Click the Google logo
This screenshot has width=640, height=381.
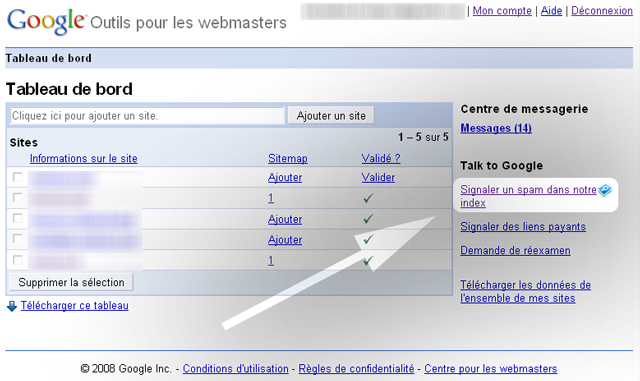pyautogui.click(x=46, y=21)
